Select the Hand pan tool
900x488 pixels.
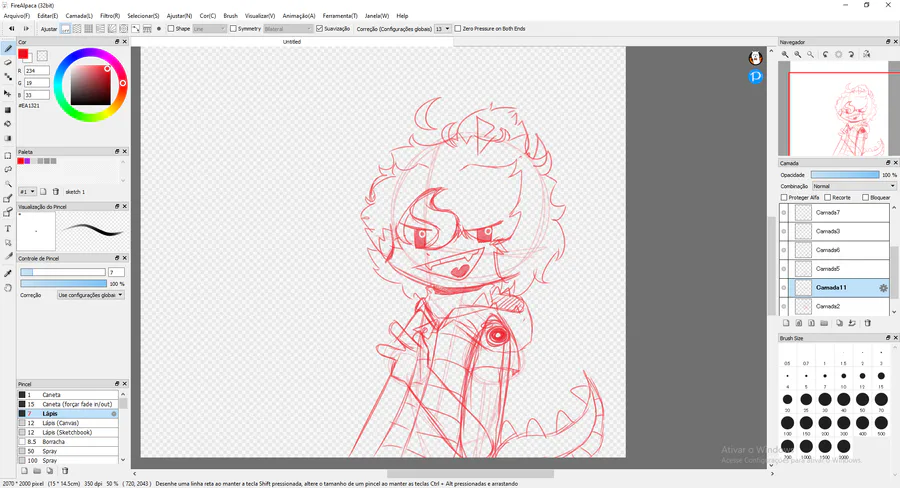pyautogui.click(x=8, y=288)
